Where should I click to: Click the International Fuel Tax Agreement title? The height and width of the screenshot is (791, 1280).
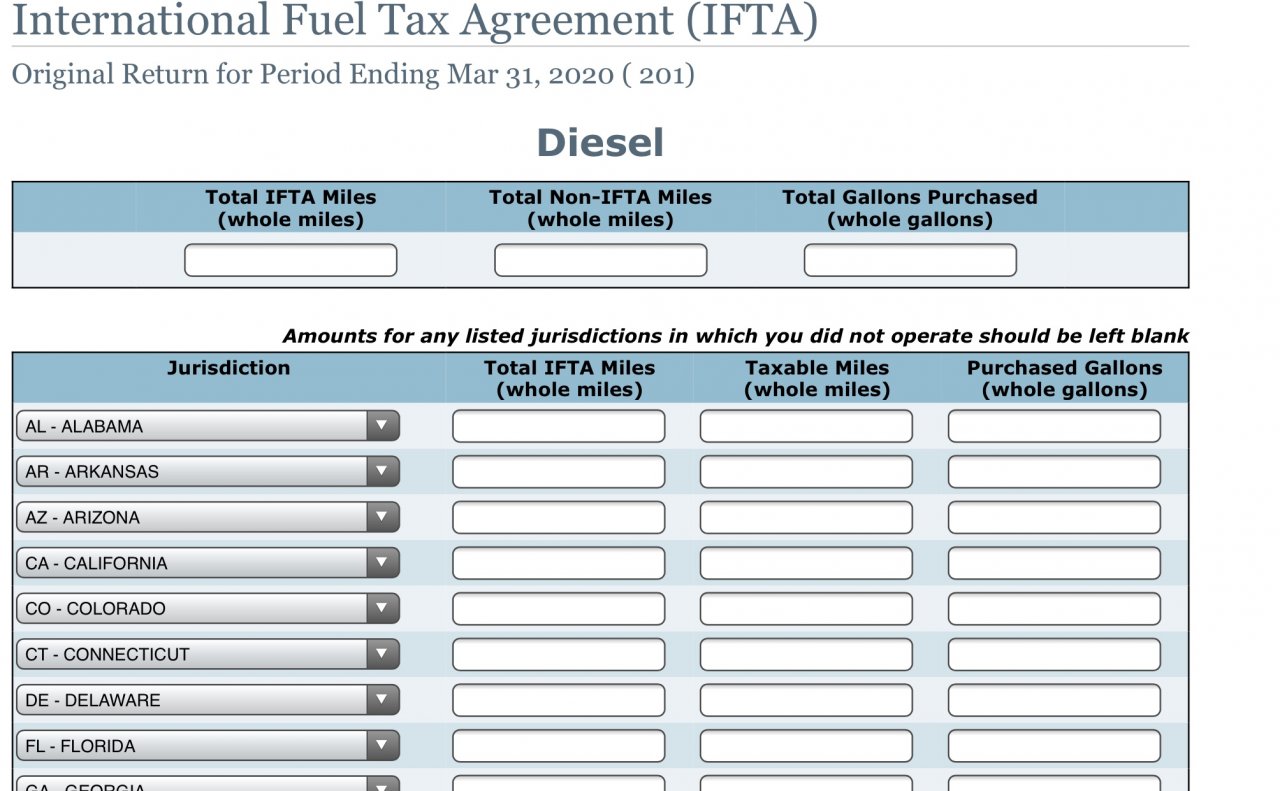(x=415, y=20)
